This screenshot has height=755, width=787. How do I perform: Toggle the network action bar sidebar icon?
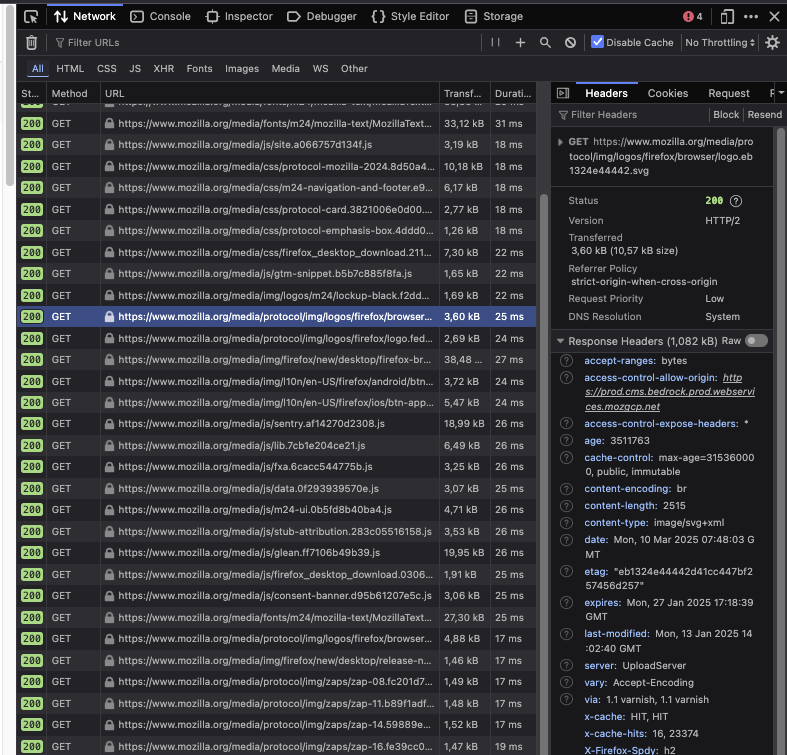[x=563, y=93]
